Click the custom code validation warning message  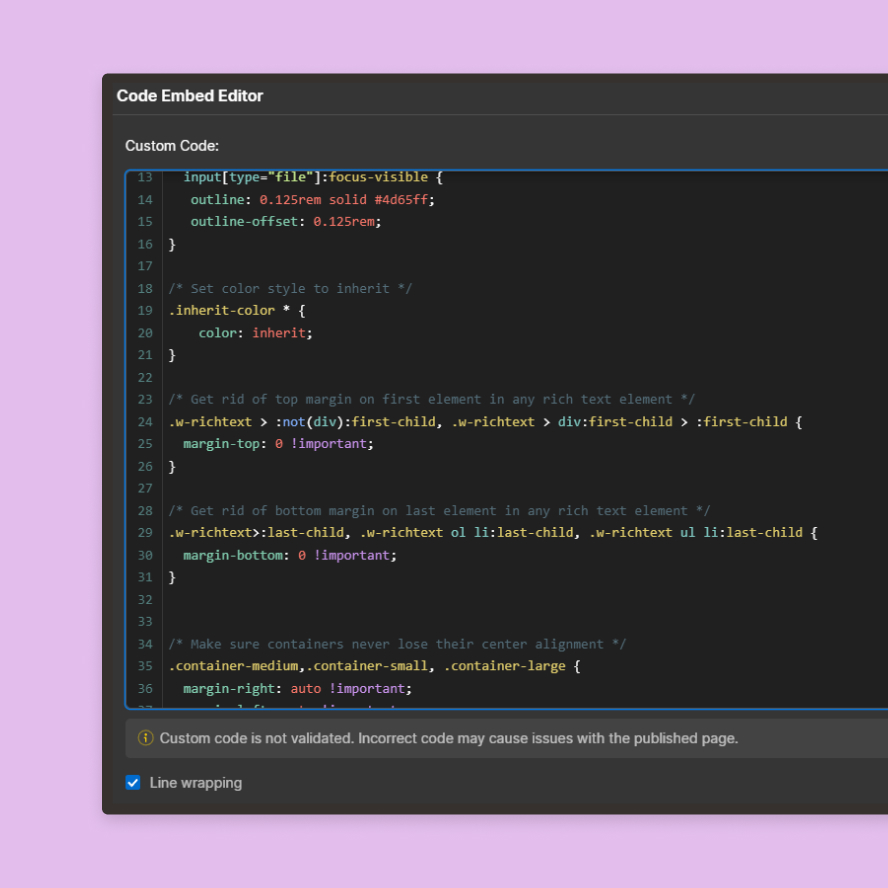click(x=448, y=738)
